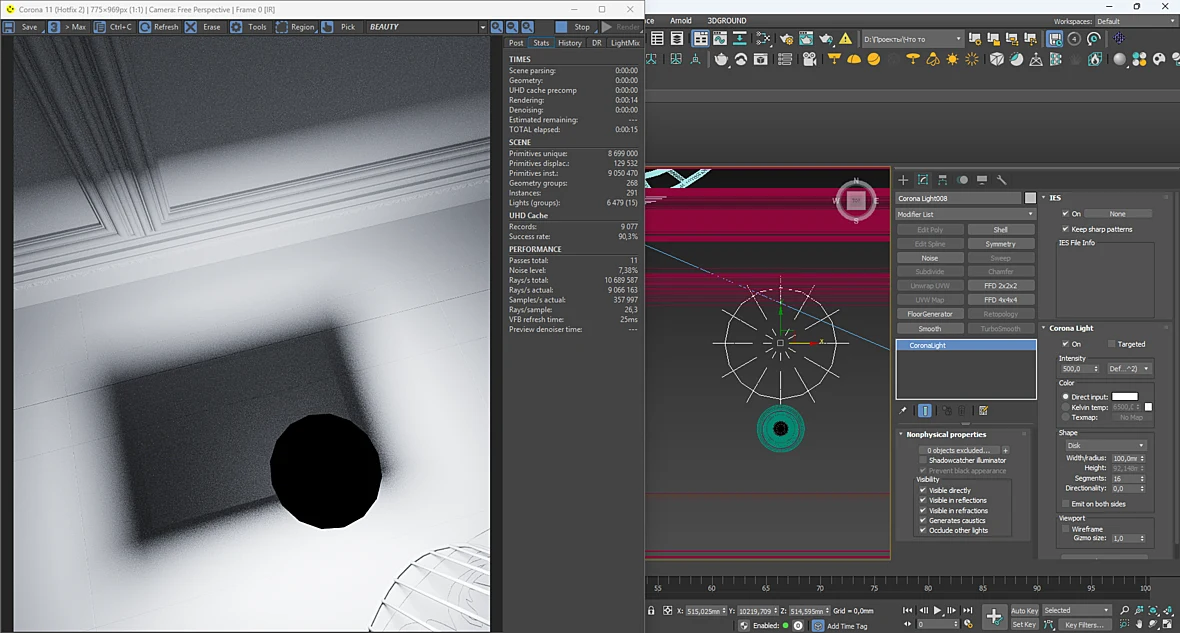Screen dimensions: 1180x633
Task: Apply the Symmetry modifier button
Action: coord(1000,244)
